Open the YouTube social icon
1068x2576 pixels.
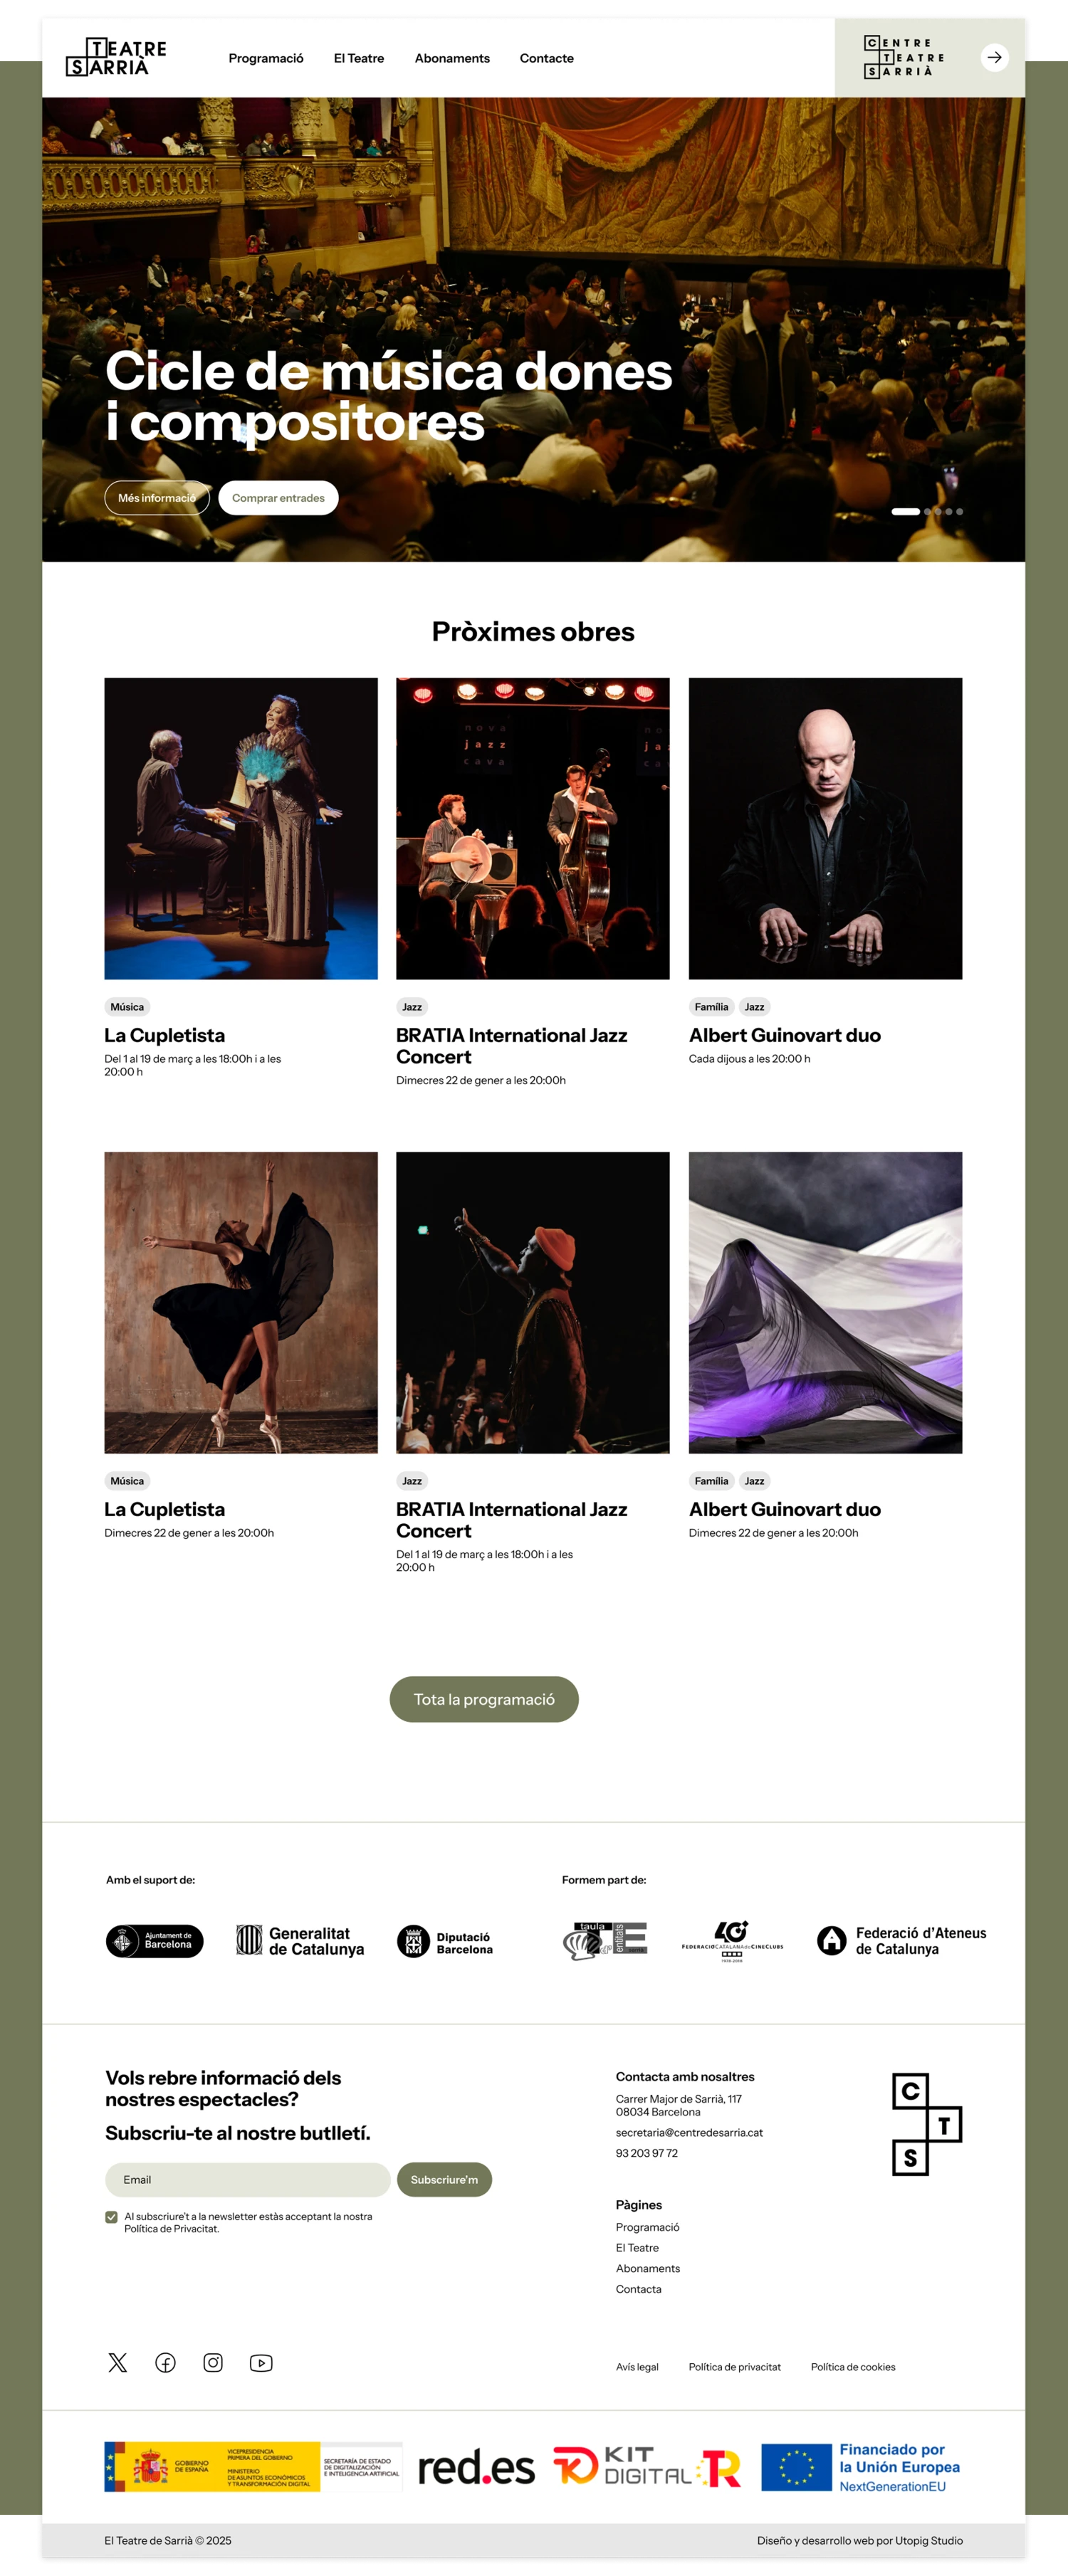click(261, 2362)
